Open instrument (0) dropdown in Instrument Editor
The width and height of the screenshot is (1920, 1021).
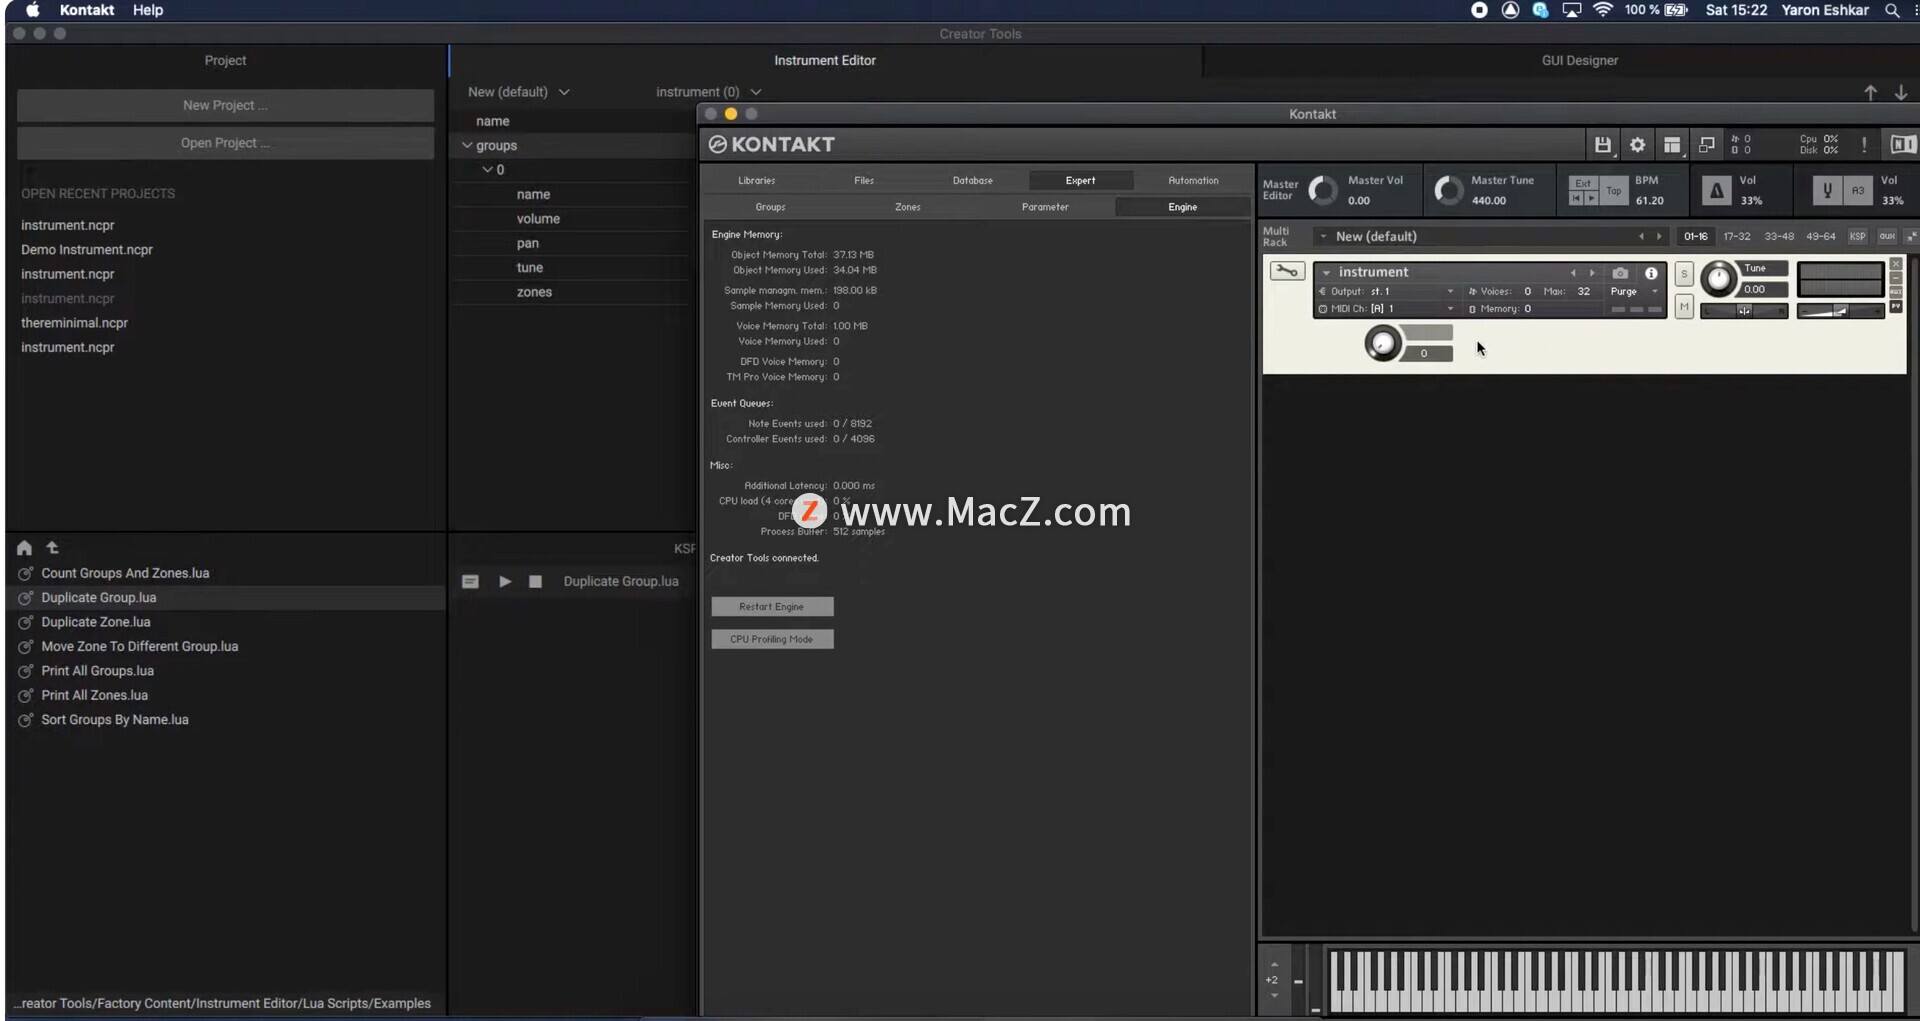(708, 92)
